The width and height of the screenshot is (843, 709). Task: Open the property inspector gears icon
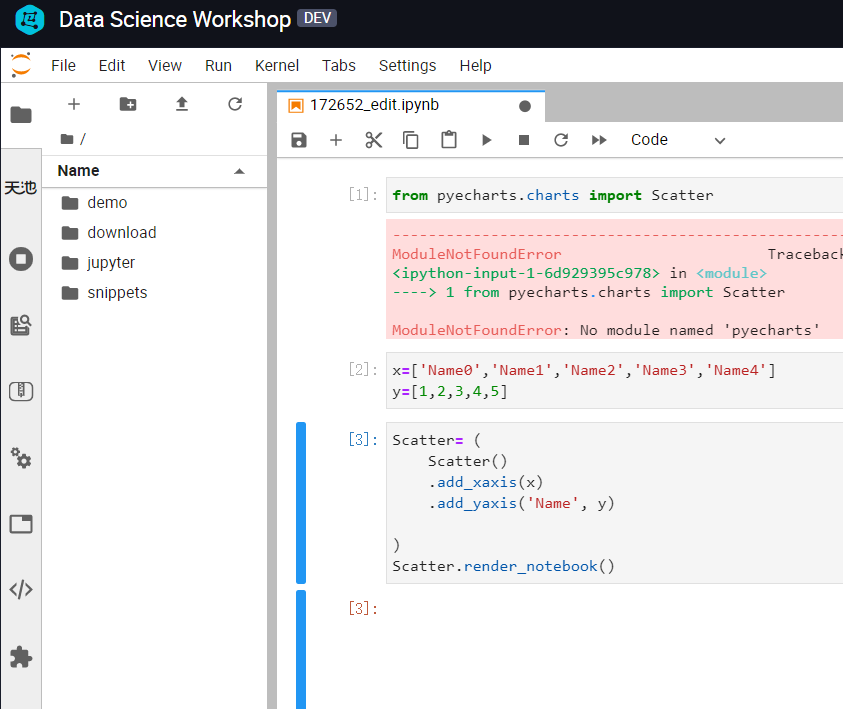pos(21,457)
